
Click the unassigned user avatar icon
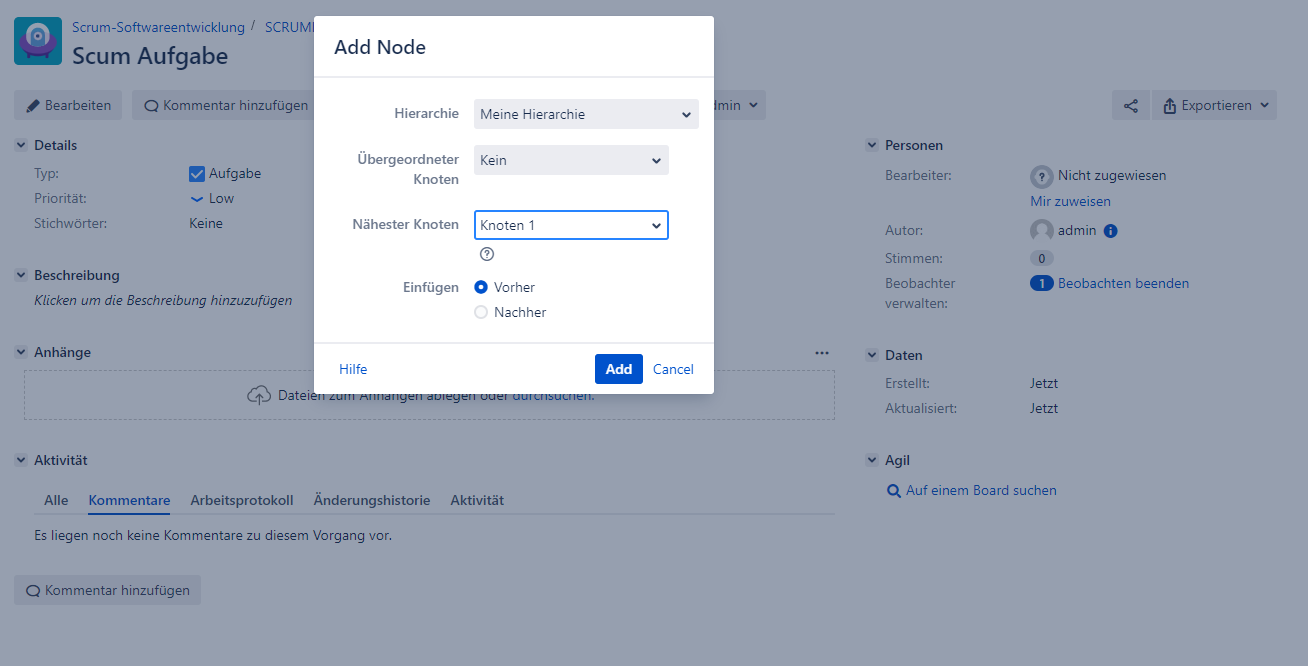pos(1042,176)
